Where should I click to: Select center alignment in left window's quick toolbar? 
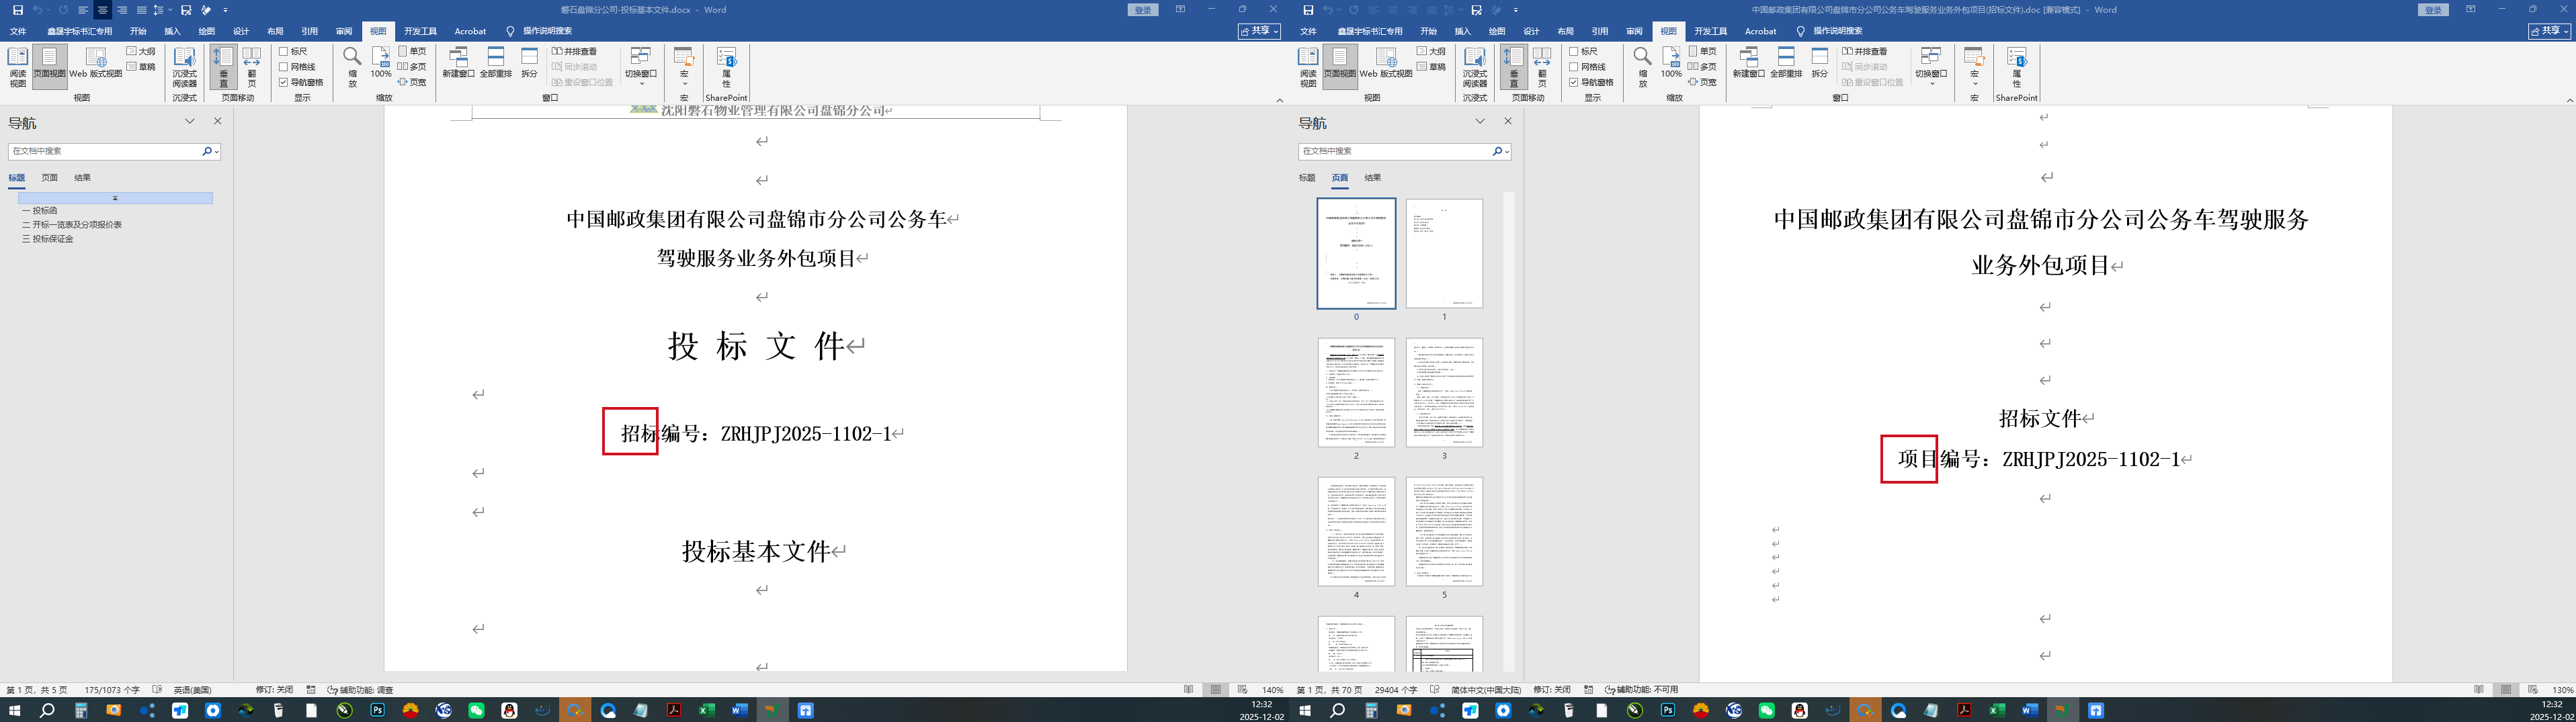(x=102, y=10)
